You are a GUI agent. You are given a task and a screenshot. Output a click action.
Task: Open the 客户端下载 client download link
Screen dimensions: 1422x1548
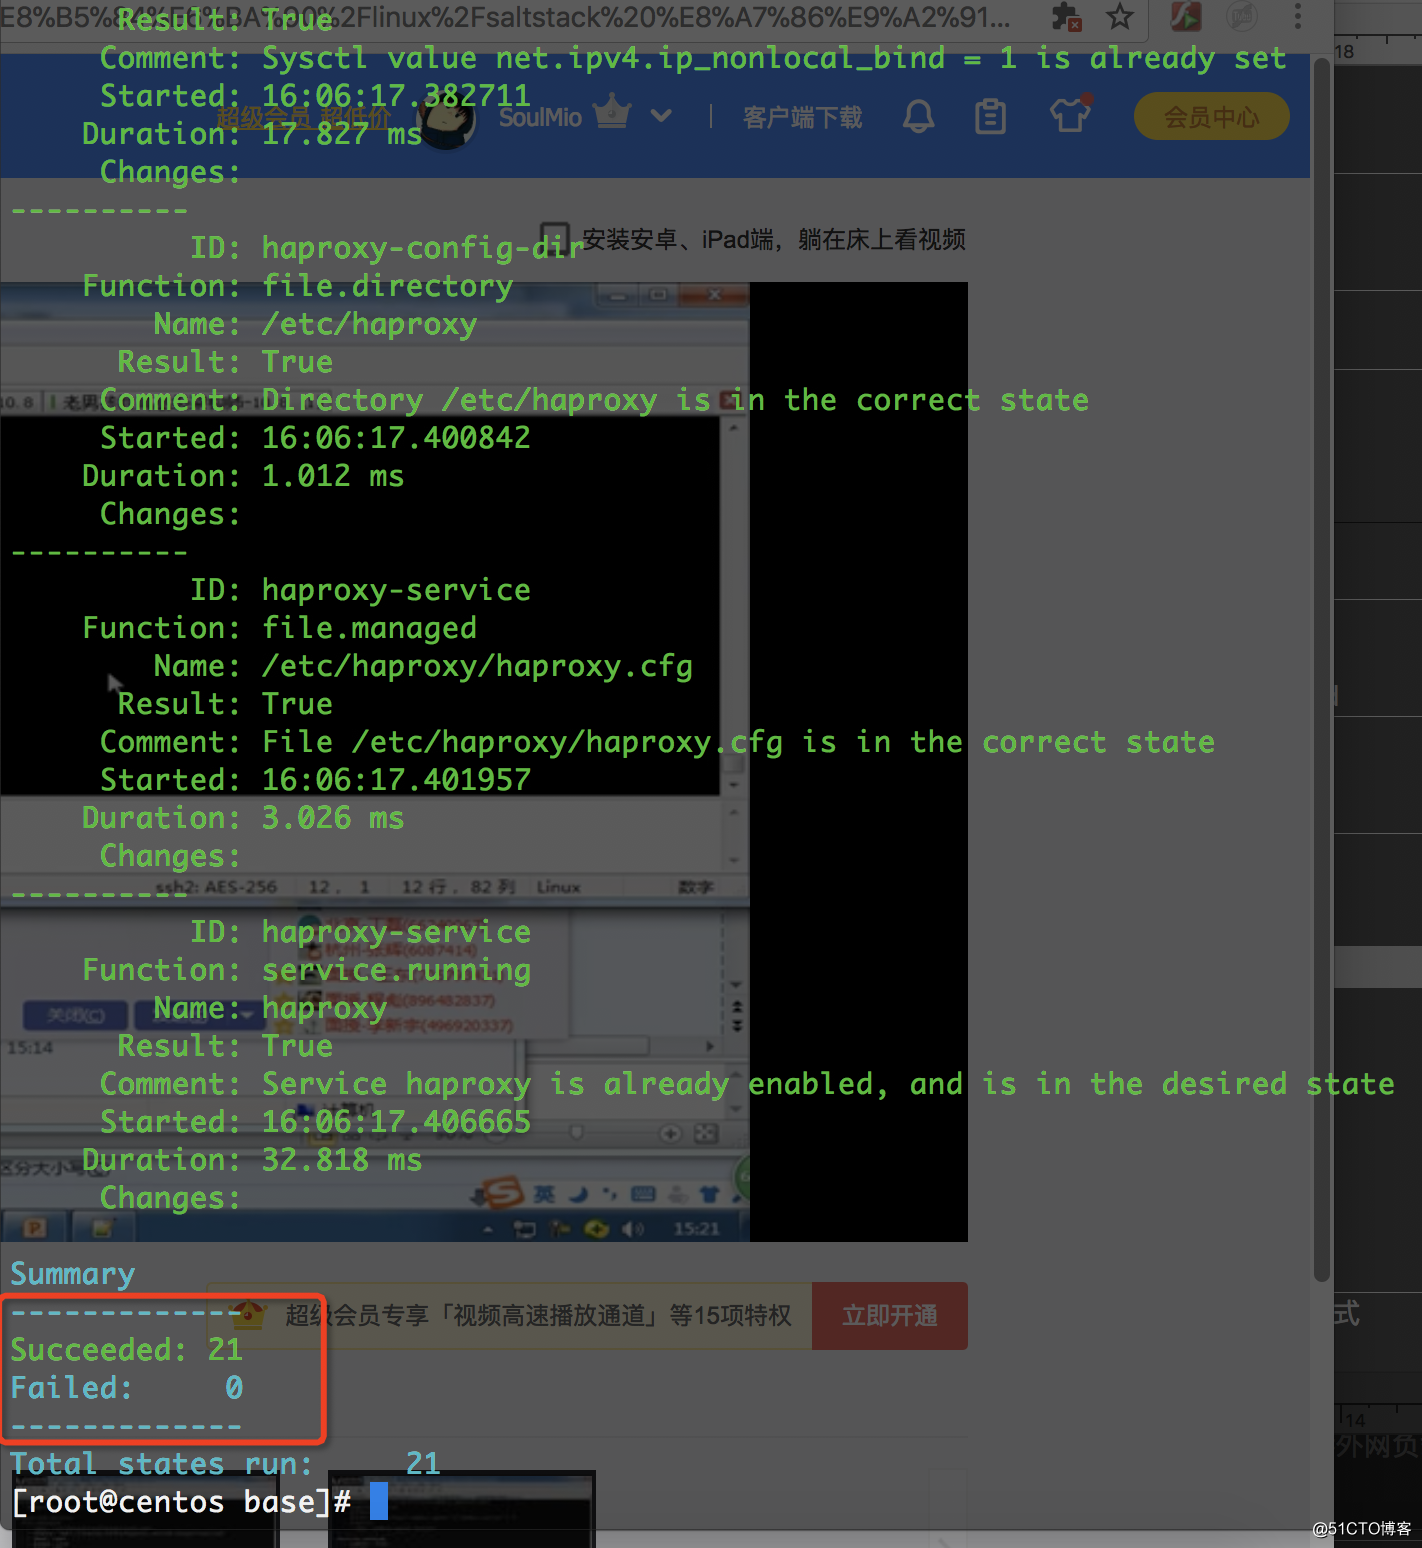[802, 118]
